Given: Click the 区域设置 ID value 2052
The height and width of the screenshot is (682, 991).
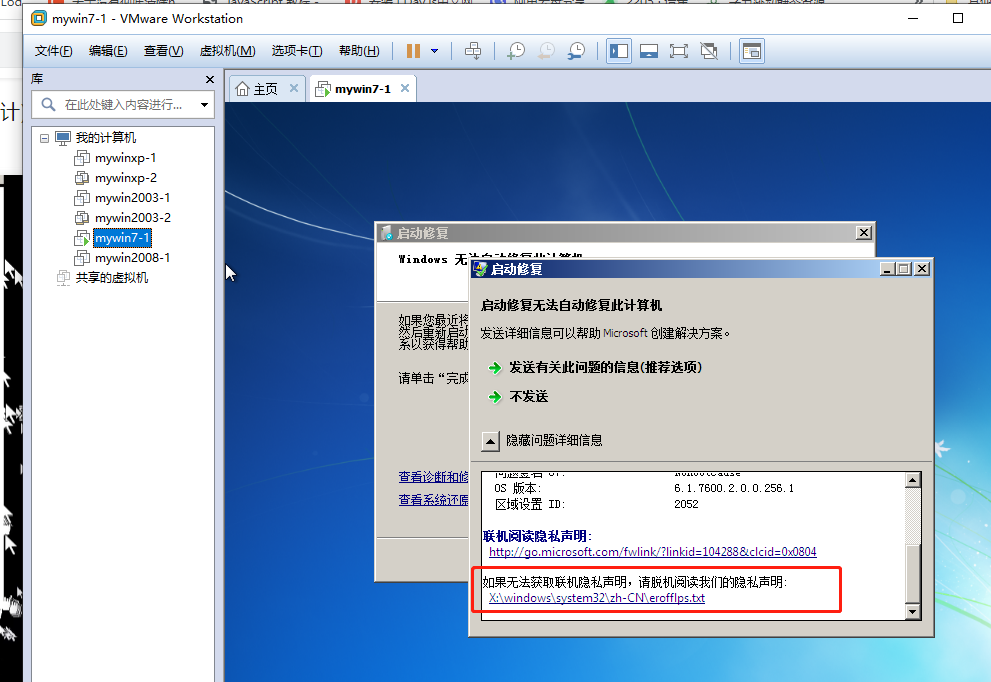Looking at the screenshot, I should click(x=686, y=504).
